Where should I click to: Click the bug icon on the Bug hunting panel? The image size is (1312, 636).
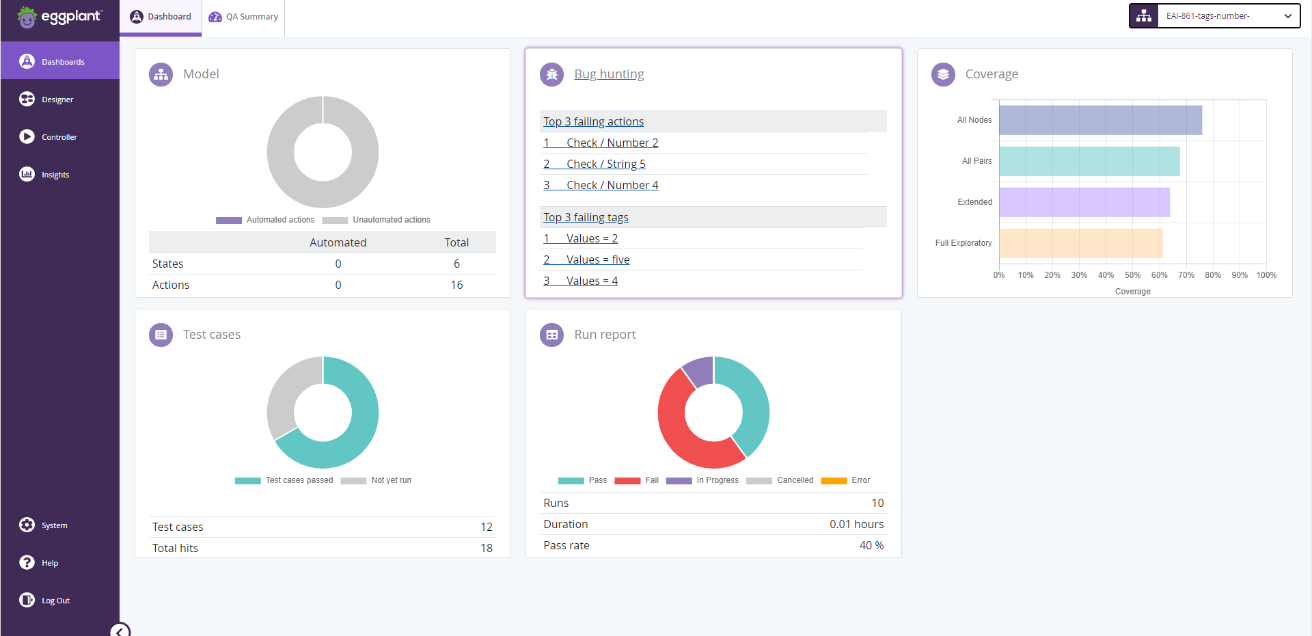pyautogui.click(x=552, y=74)
